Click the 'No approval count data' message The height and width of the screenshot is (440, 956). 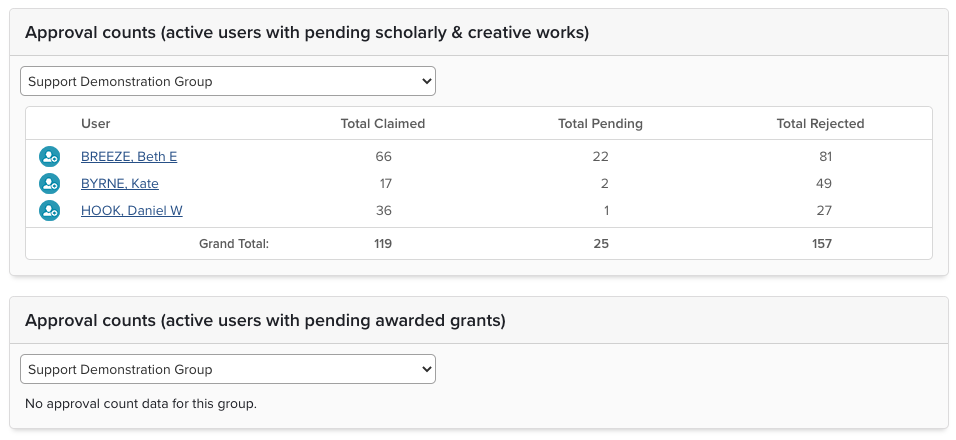click(x=141, y=404)
